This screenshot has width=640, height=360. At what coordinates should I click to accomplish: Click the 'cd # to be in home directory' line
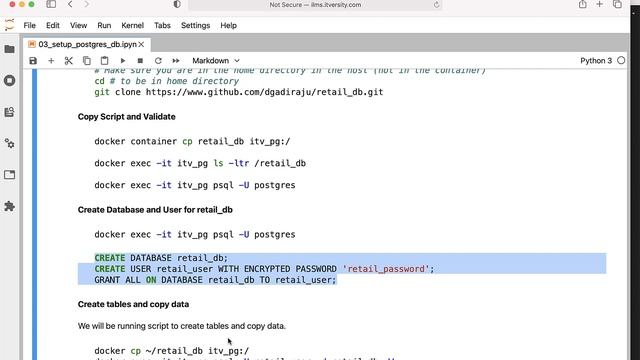tap(167, 81)
